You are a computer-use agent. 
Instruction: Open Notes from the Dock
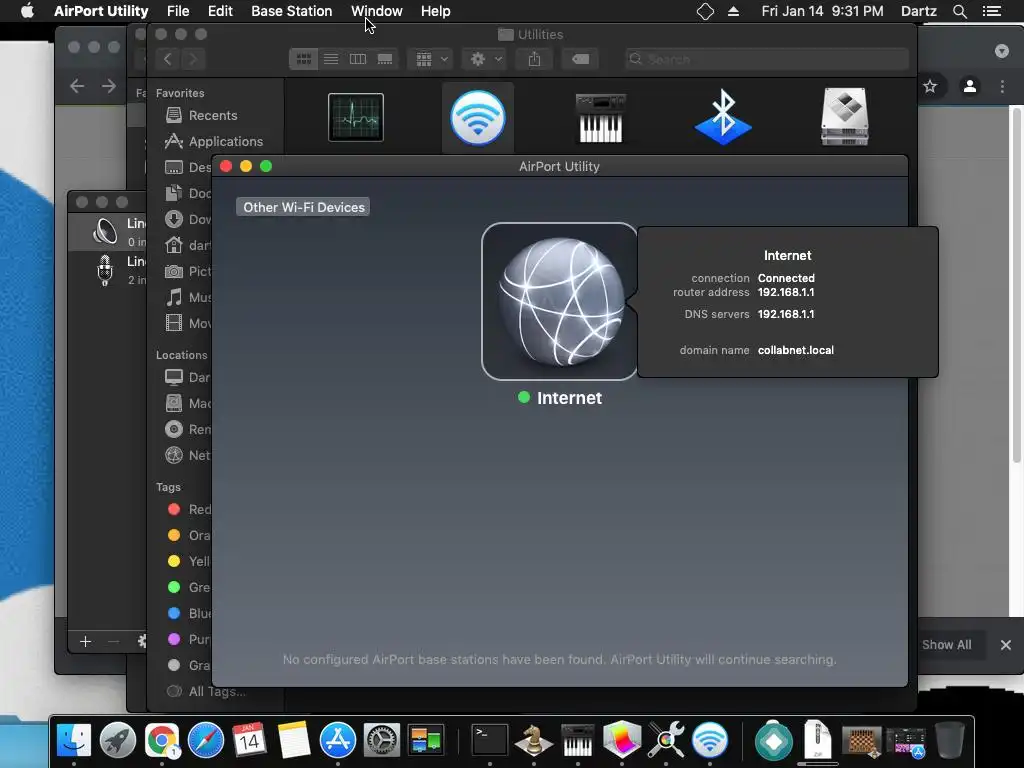point(294,741)
